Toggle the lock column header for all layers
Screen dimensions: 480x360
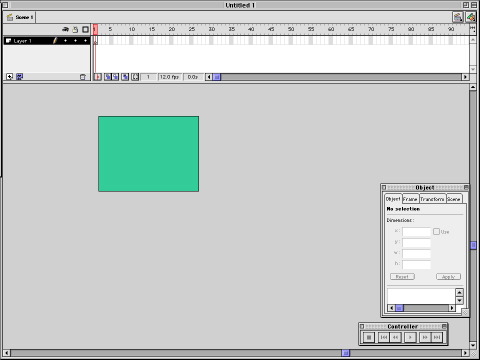pos(75,29)
